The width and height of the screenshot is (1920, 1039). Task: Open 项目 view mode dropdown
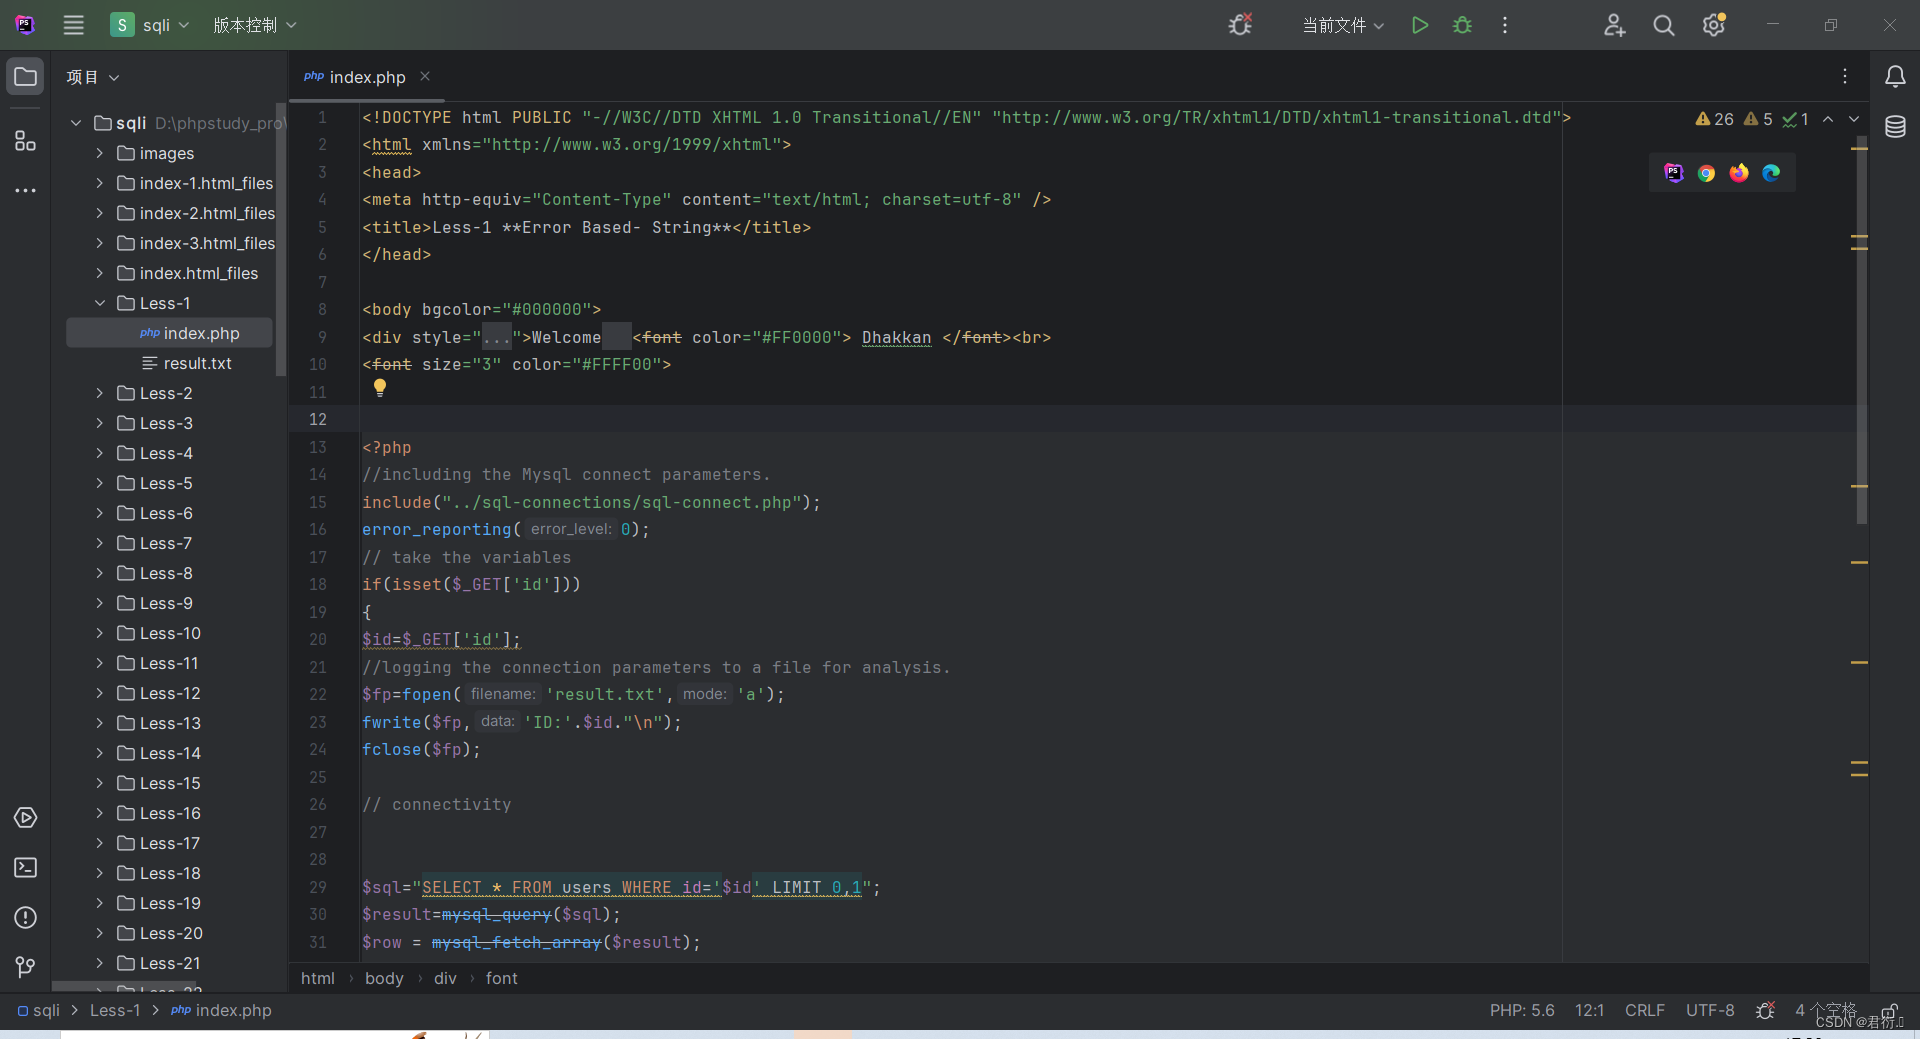pyautogui.click(x=93, y=77)
